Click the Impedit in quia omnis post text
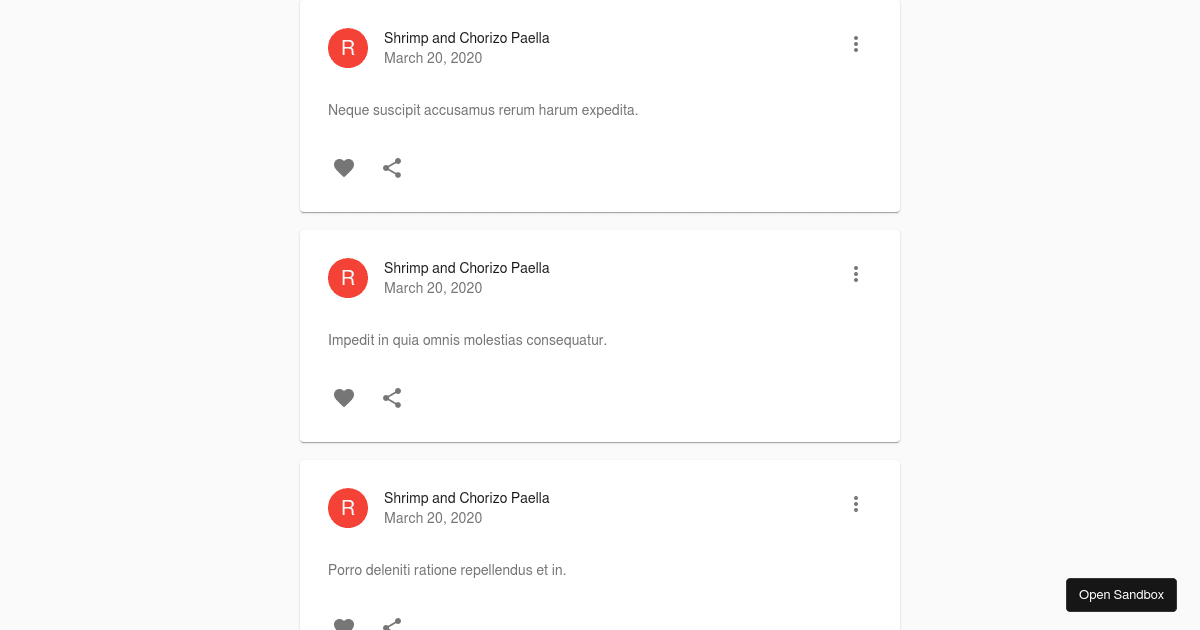 (x=467, y=340)
